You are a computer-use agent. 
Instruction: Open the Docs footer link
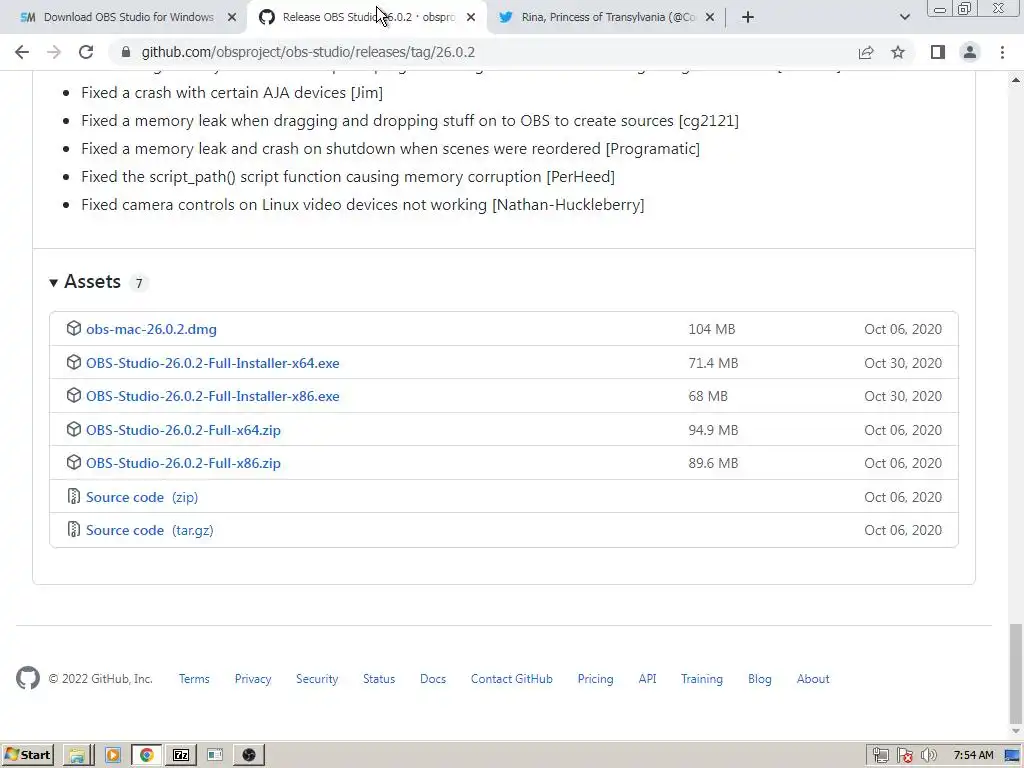point(433,679)
